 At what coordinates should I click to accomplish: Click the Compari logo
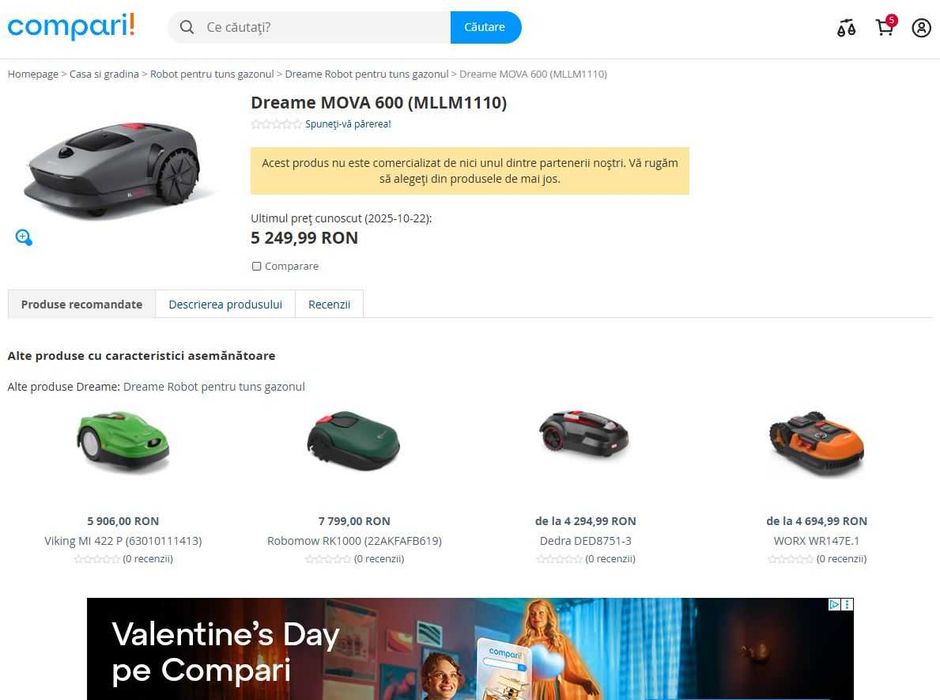tap(71, 27)
